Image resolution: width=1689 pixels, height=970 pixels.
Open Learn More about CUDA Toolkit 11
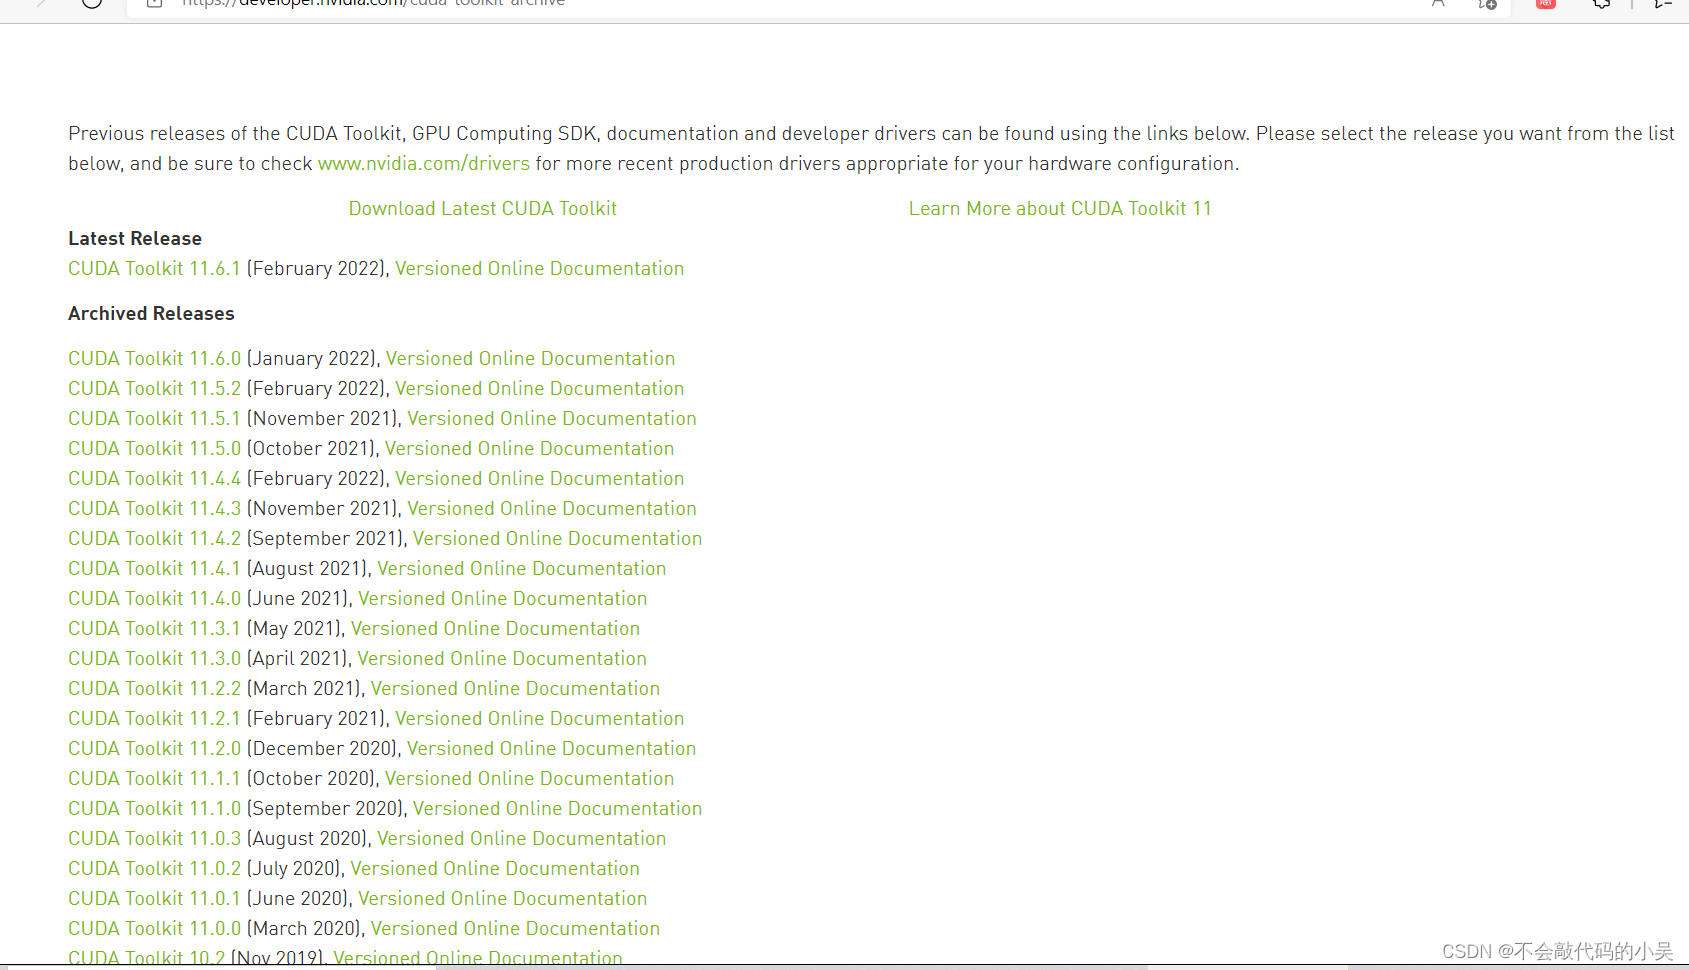click(x=1060, y=209)
